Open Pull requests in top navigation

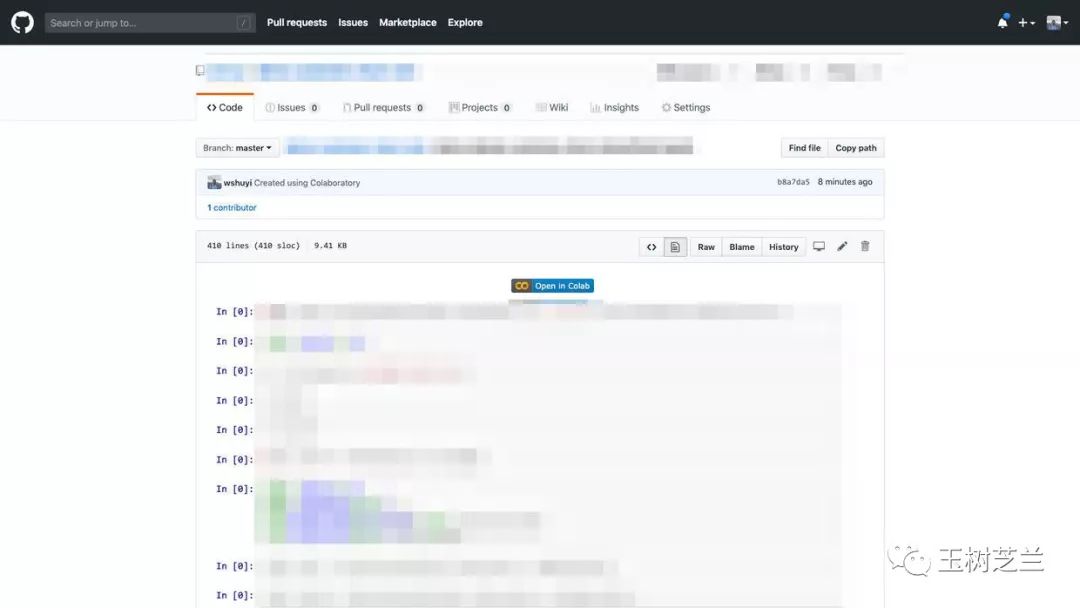click(x=297, y=23)
